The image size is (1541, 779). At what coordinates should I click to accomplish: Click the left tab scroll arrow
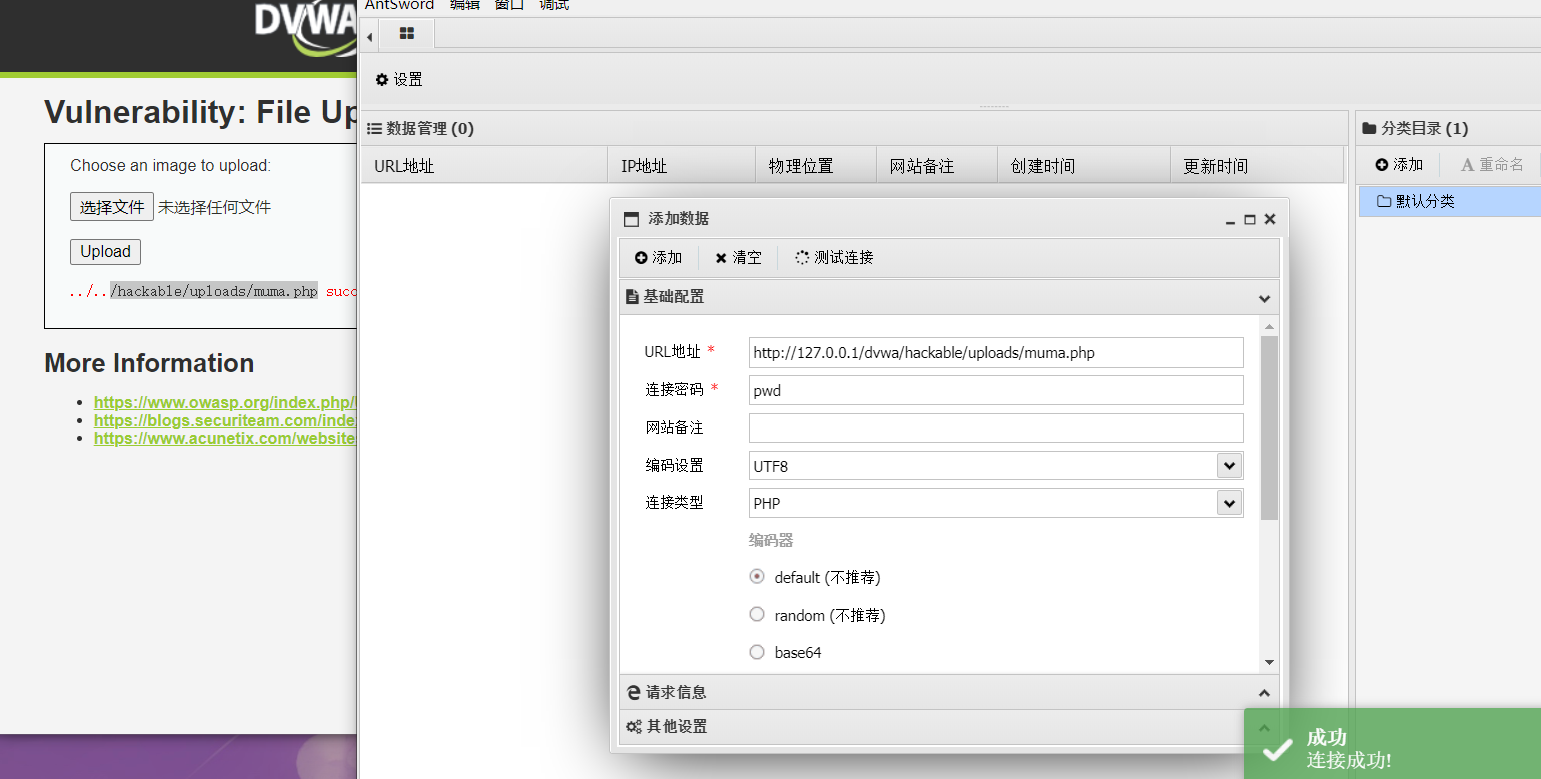click(369, 37)
